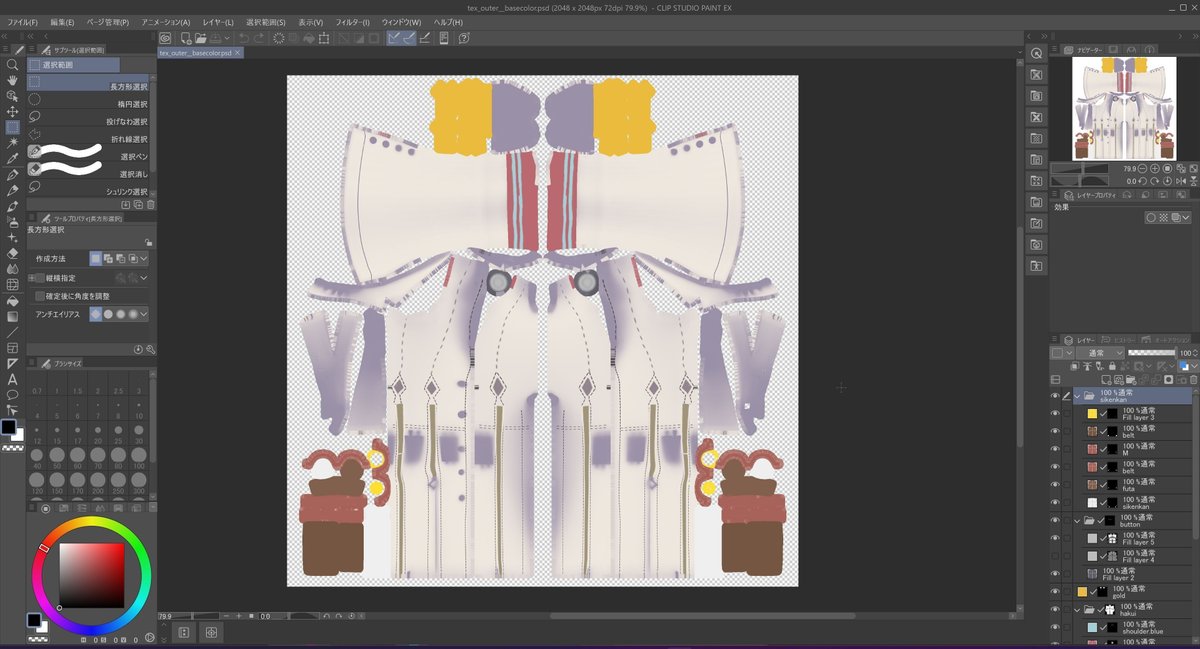Click the Delete sub tool trash icon
This screenshot has height=649, width=1200.
(x=150, y=204)
